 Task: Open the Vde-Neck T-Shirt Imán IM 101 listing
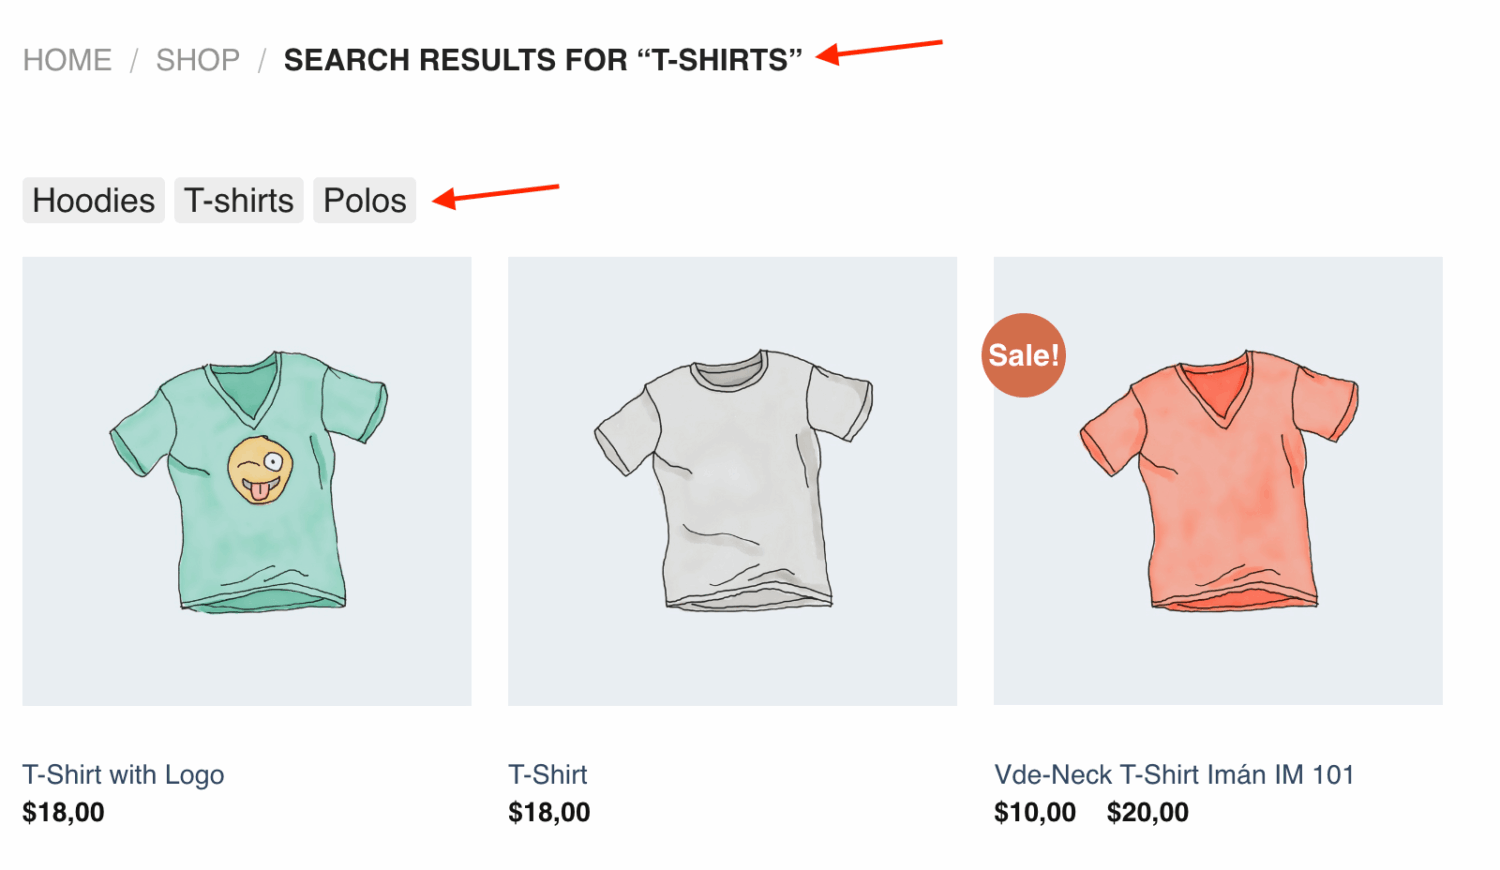[x=1175, y=774]
